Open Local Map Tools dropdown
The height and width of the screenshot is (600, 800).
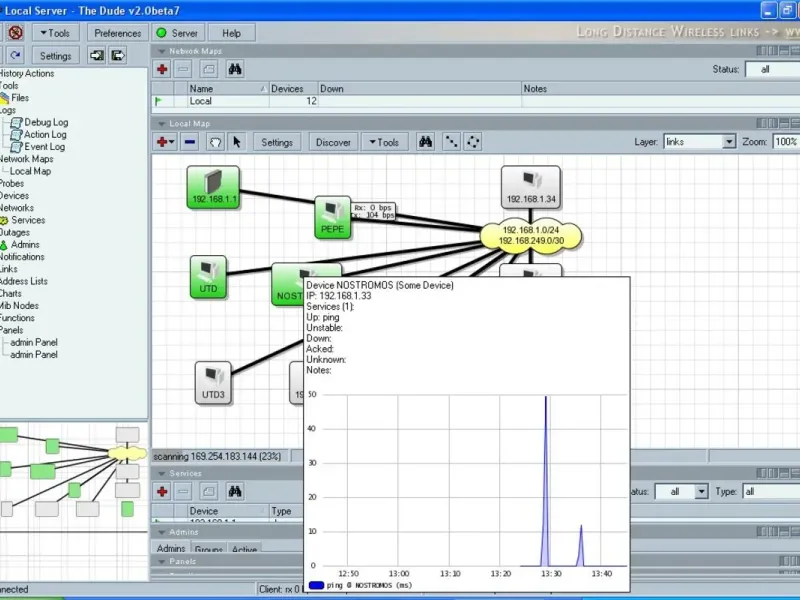pyautogui.click(x=385, y=142)
